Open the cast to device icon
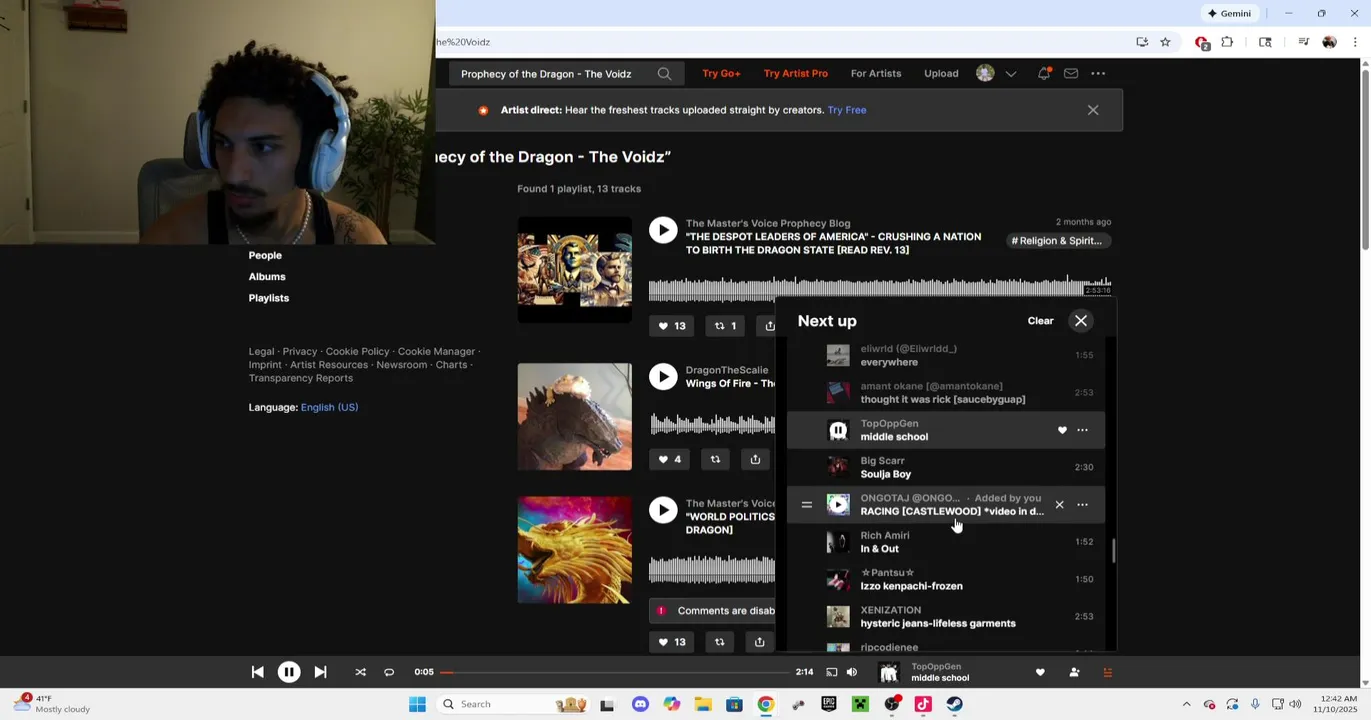 831,672
